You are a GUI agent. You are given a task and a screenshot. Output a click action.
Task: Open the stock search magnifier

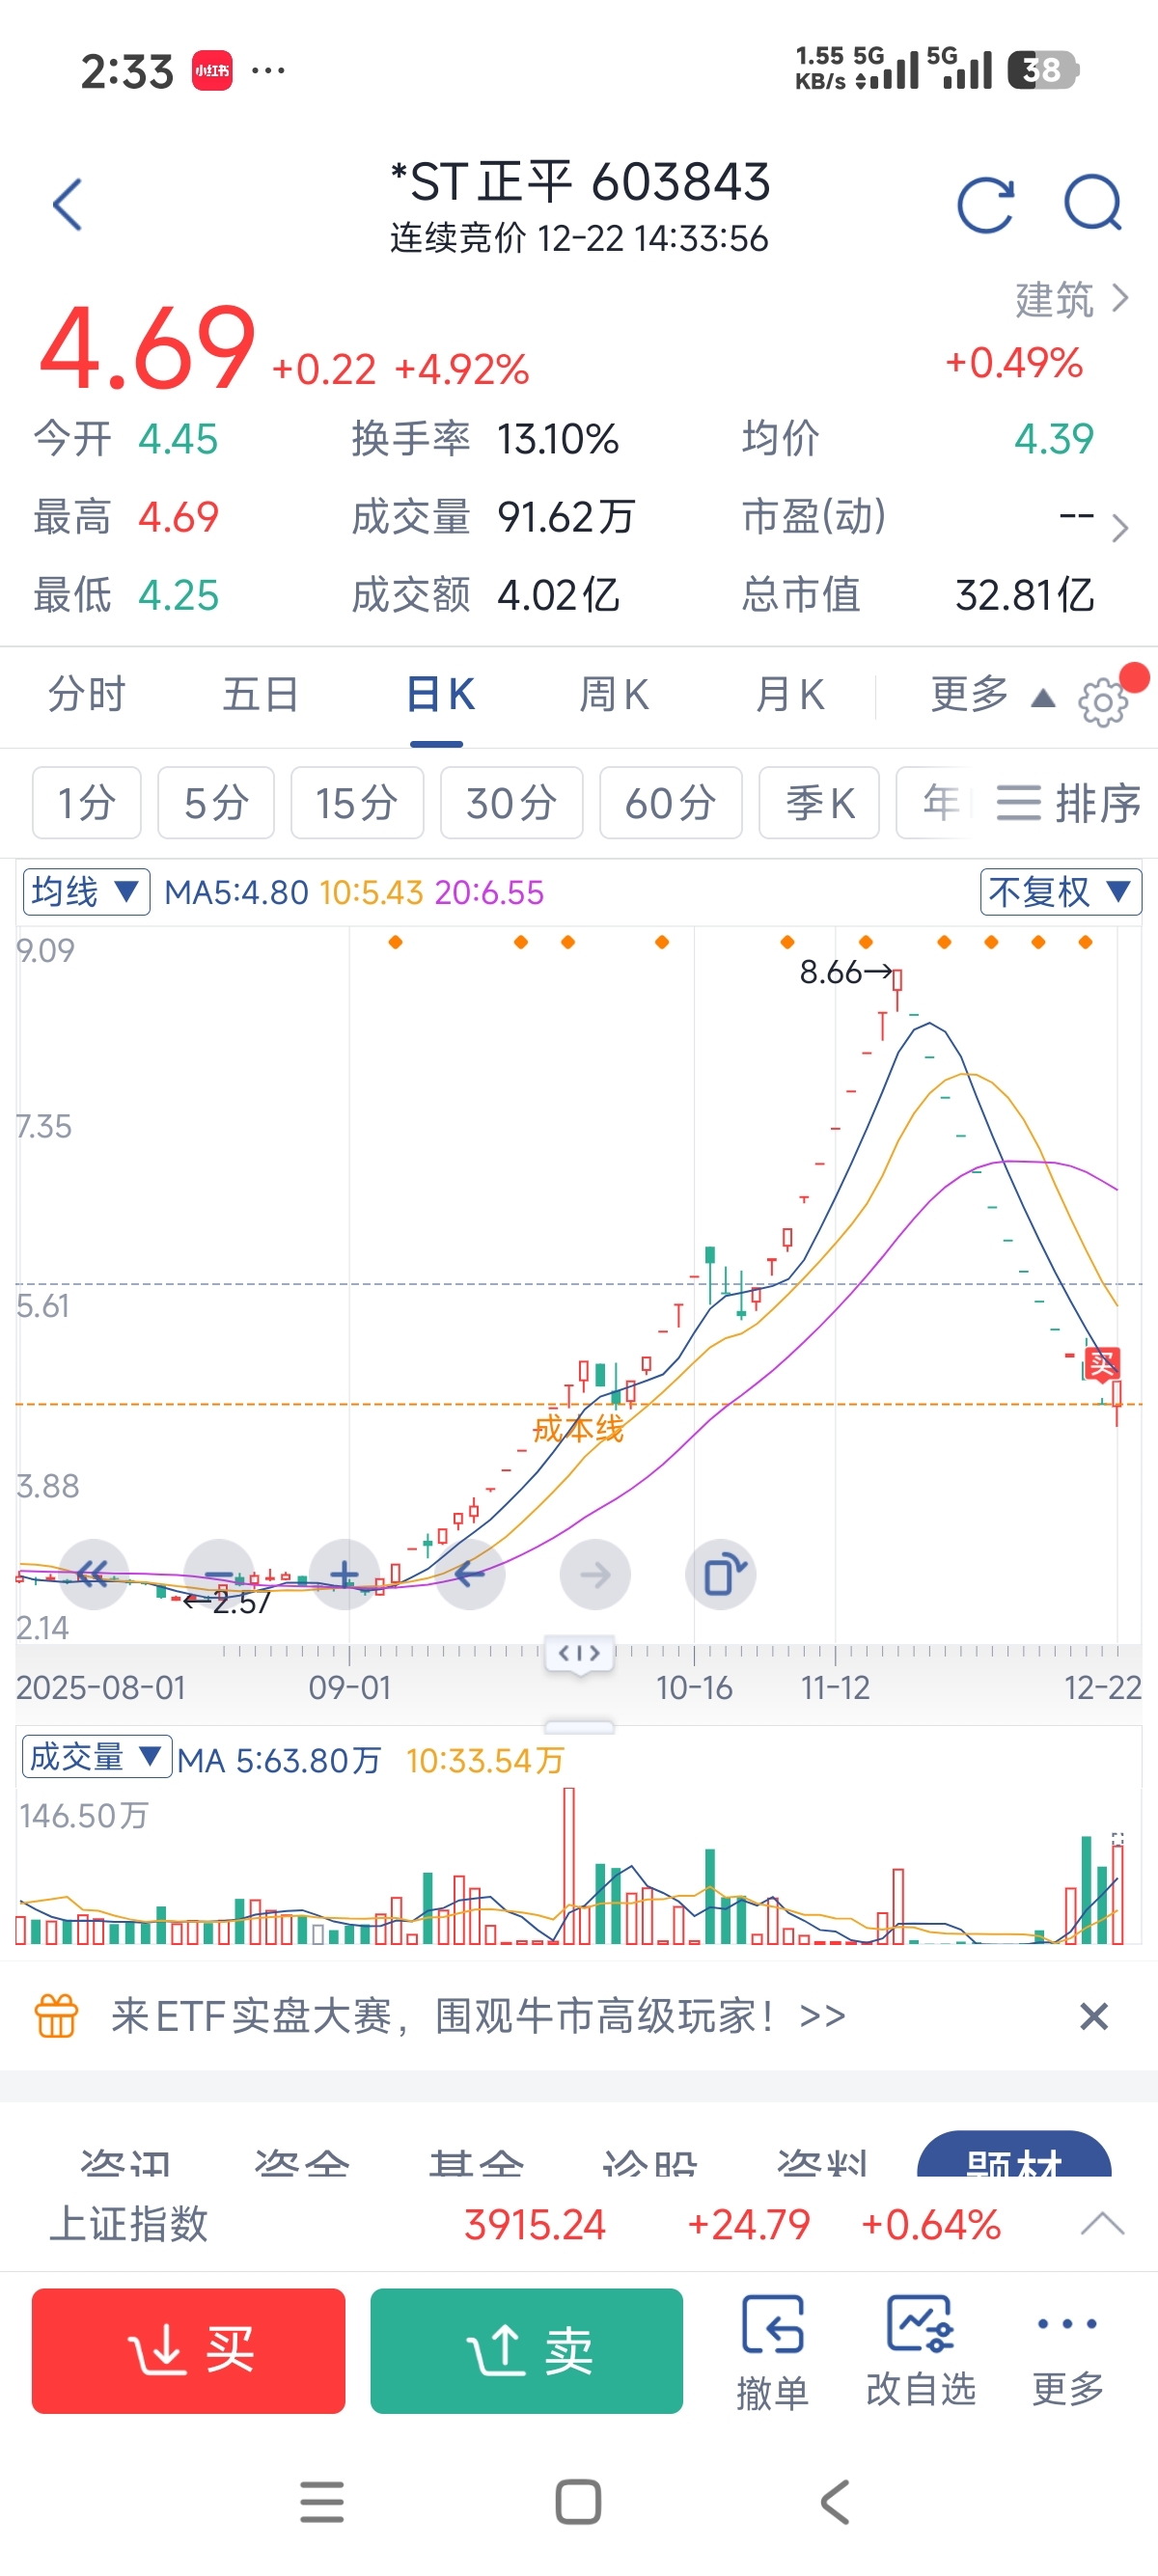tap(1093, 203)
